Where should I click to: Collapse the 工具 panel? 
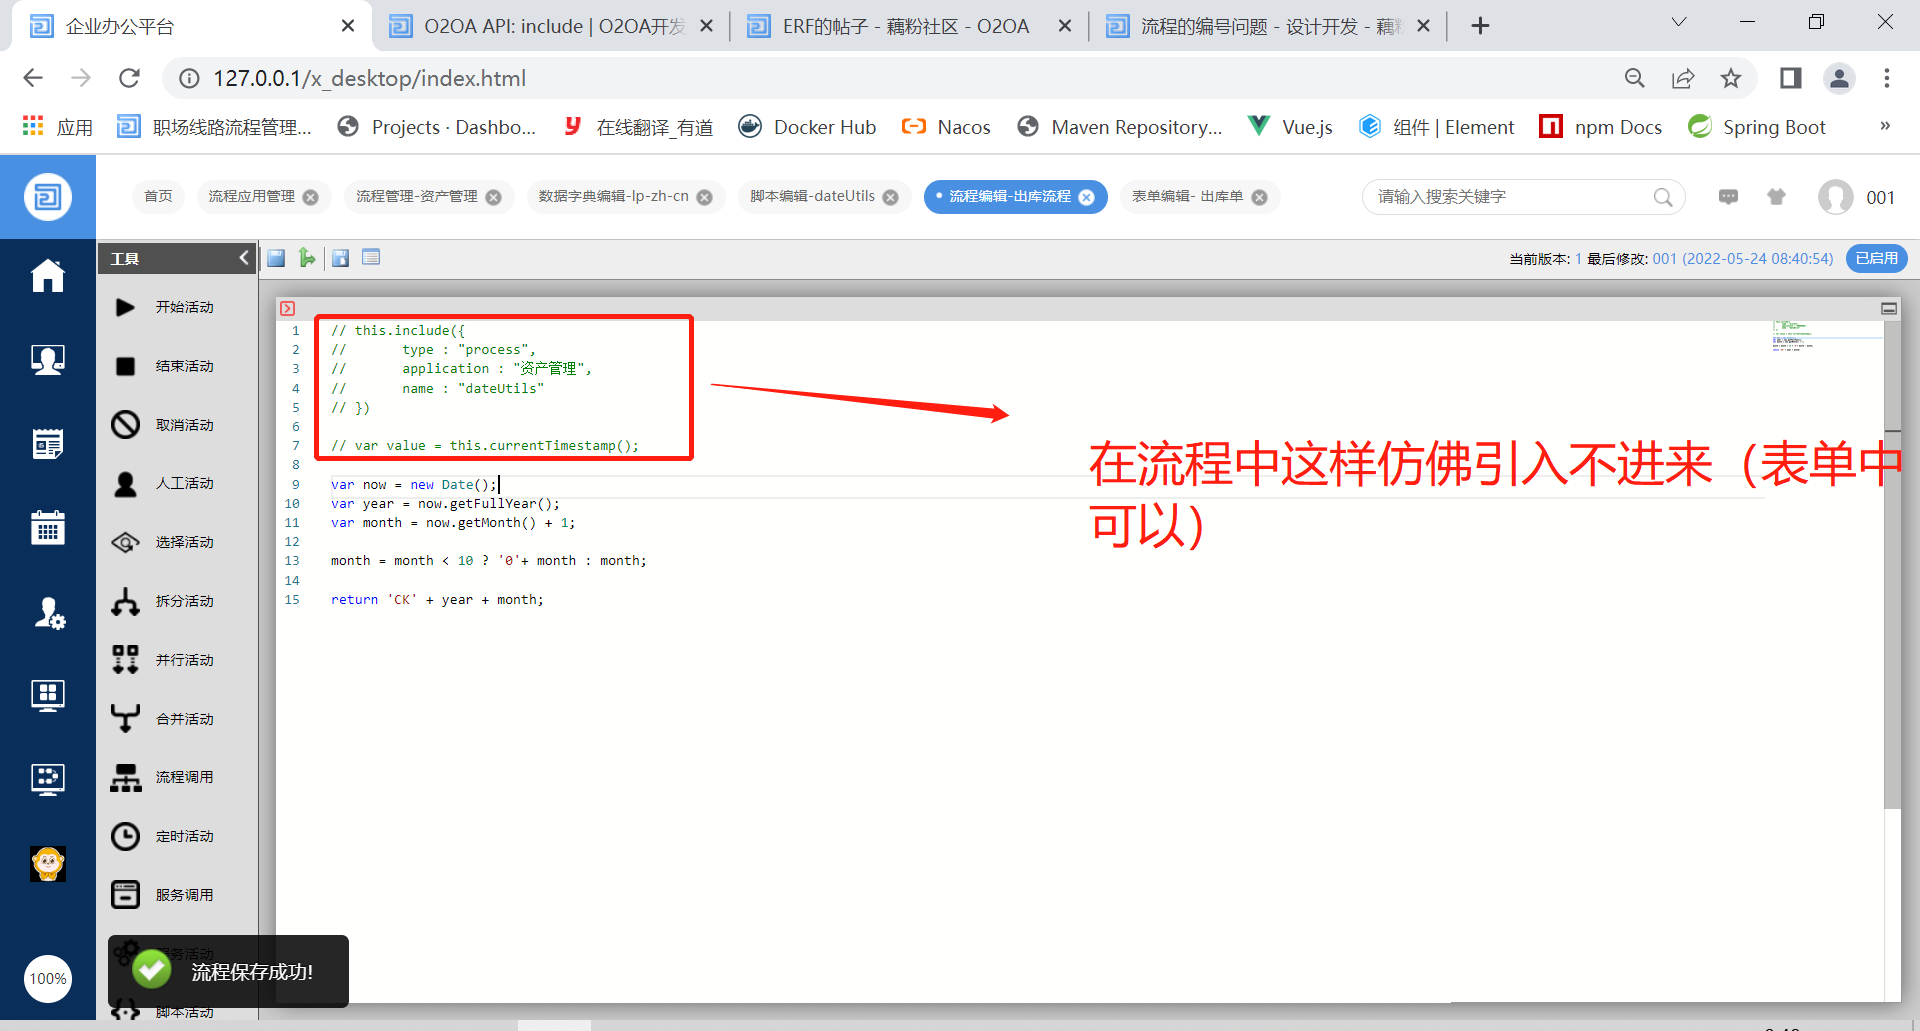[x=244, y=258]
